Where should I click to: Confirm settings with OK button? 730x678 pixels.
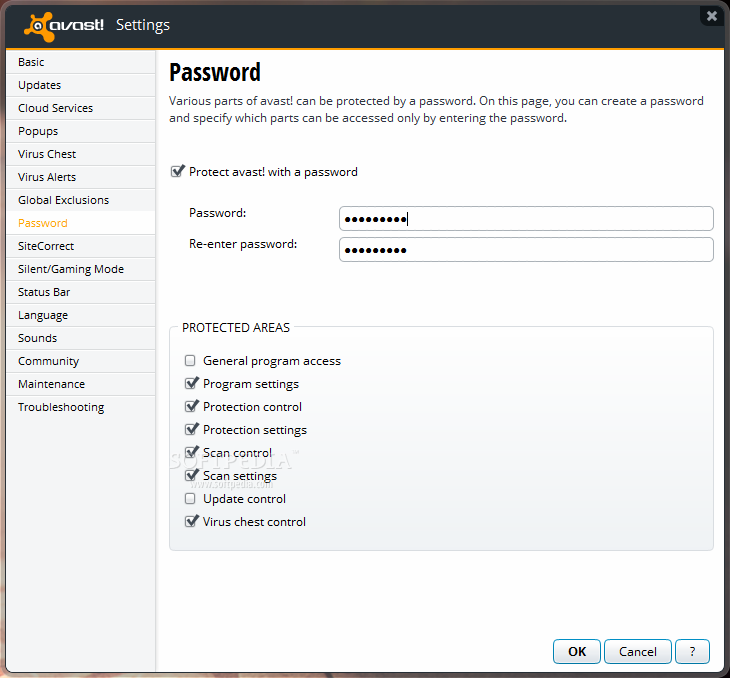tap(577, 651)
